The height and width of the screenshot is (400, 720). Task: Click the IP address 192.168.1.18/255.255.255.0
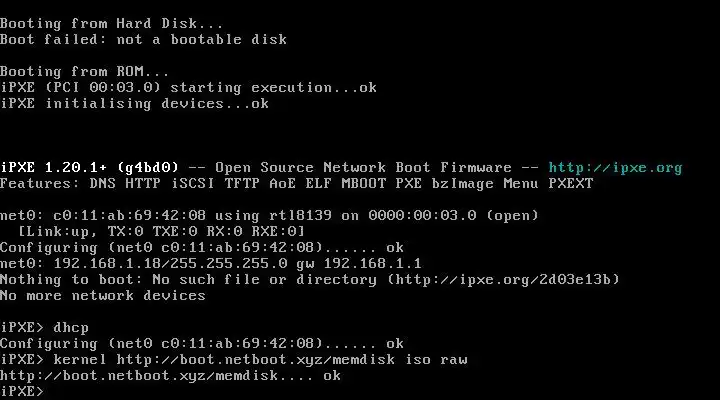point(170,264)
